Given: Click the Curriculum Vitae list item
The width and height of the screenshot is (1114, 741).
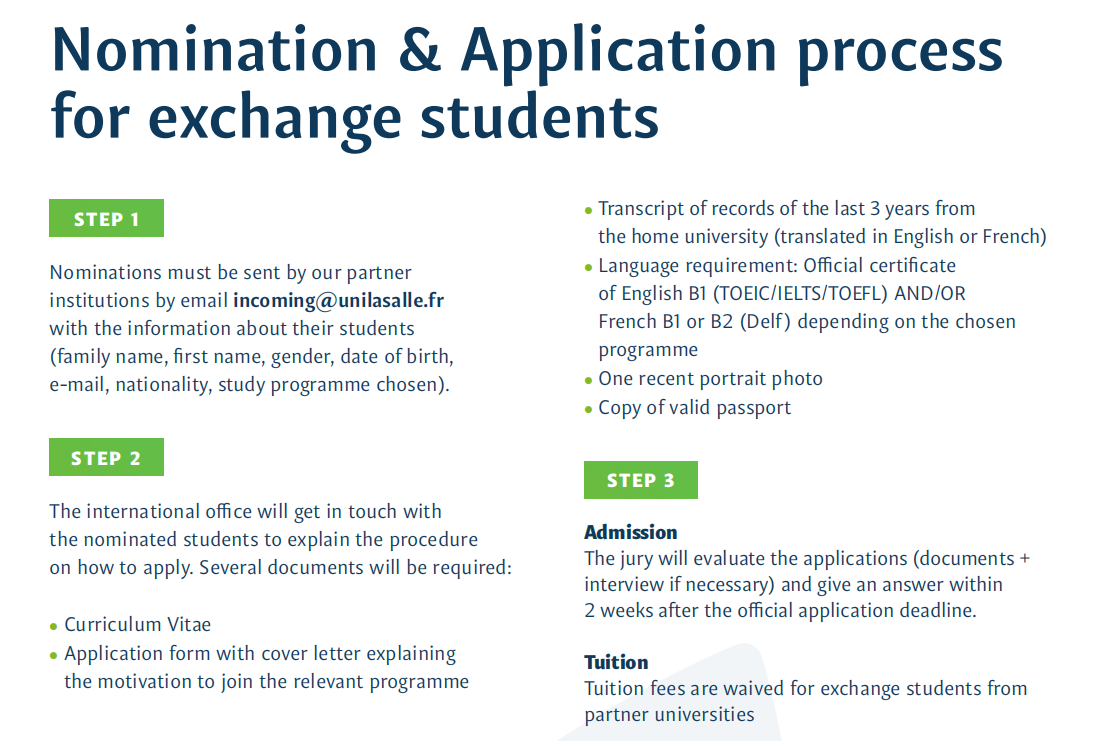Looking at the screenshot, I should point(138,625).
